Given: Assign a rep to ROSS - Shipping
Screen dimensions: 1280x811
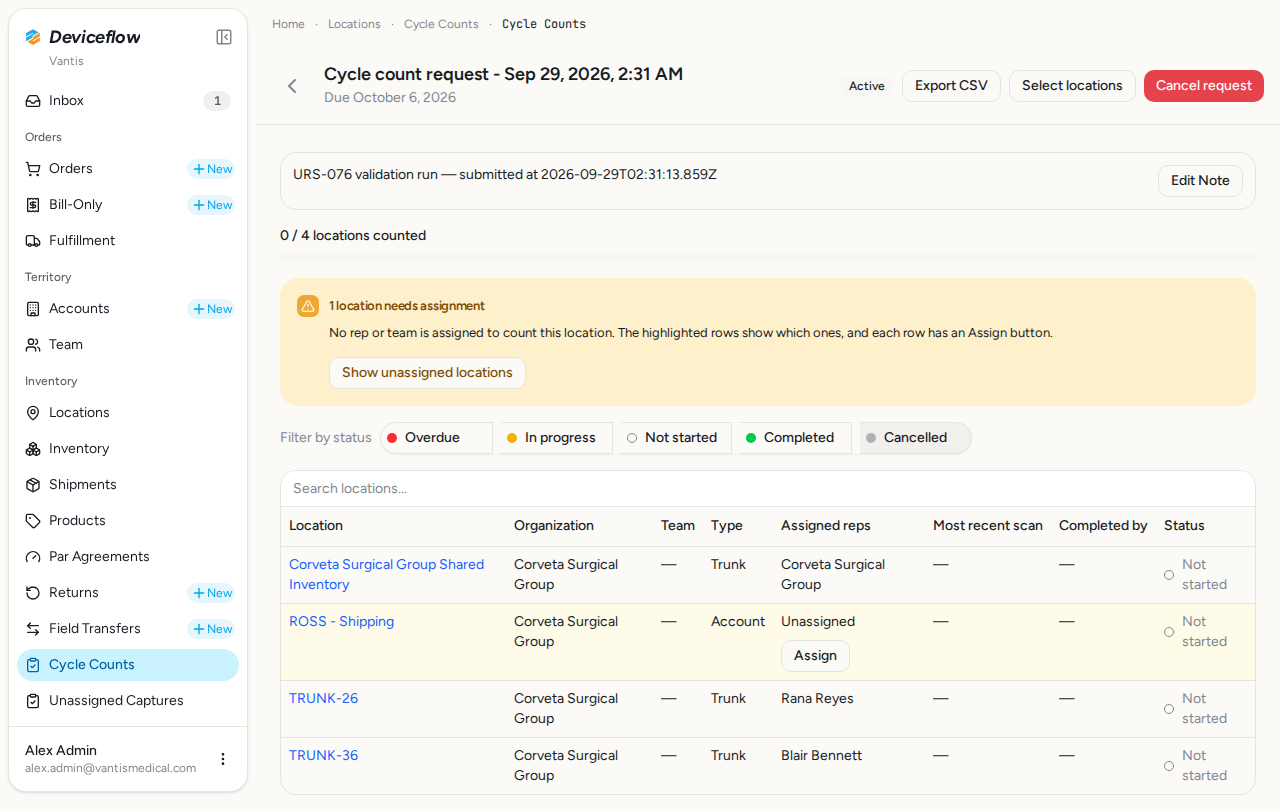Looking at the screenshot, I should click(x=815, y=656).
